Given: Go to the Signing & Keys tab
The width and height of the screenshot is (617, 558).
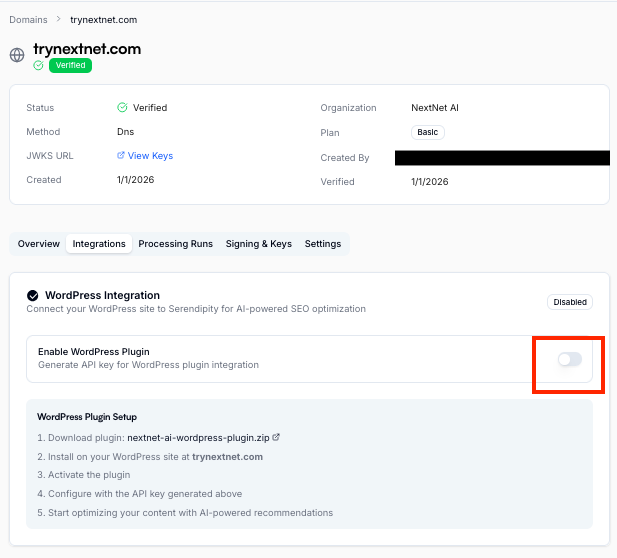Looking at the screenshot, I should [259, 244].
